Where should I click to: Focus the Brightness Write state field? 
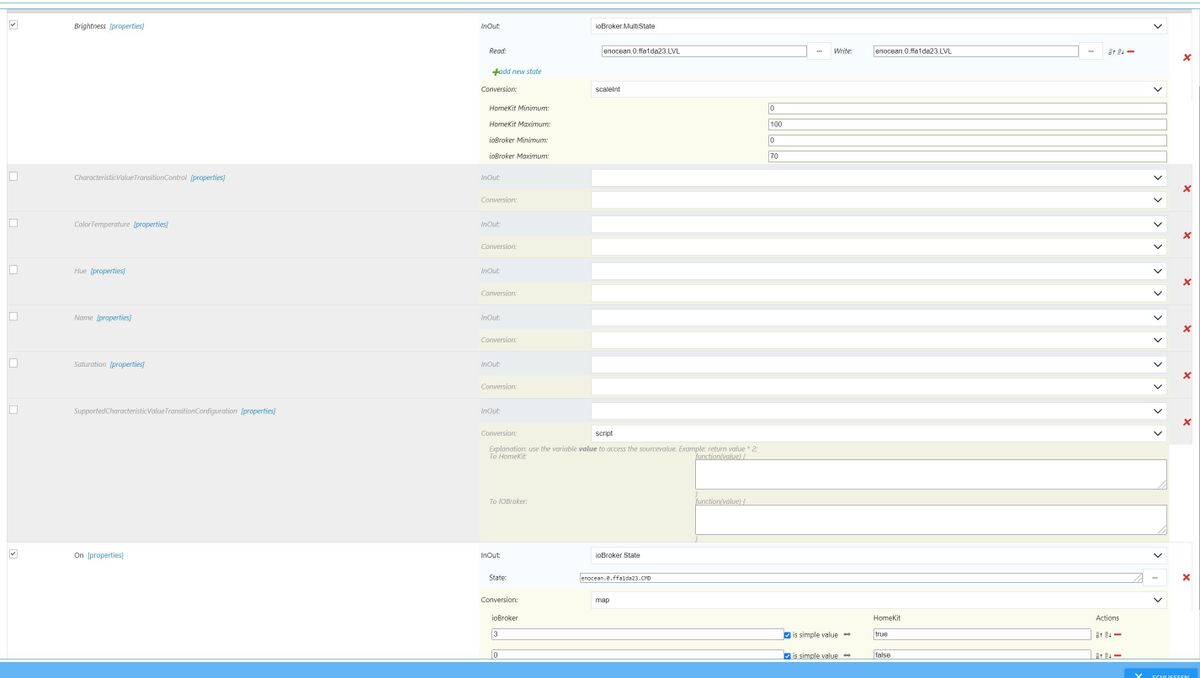[975, 51]
